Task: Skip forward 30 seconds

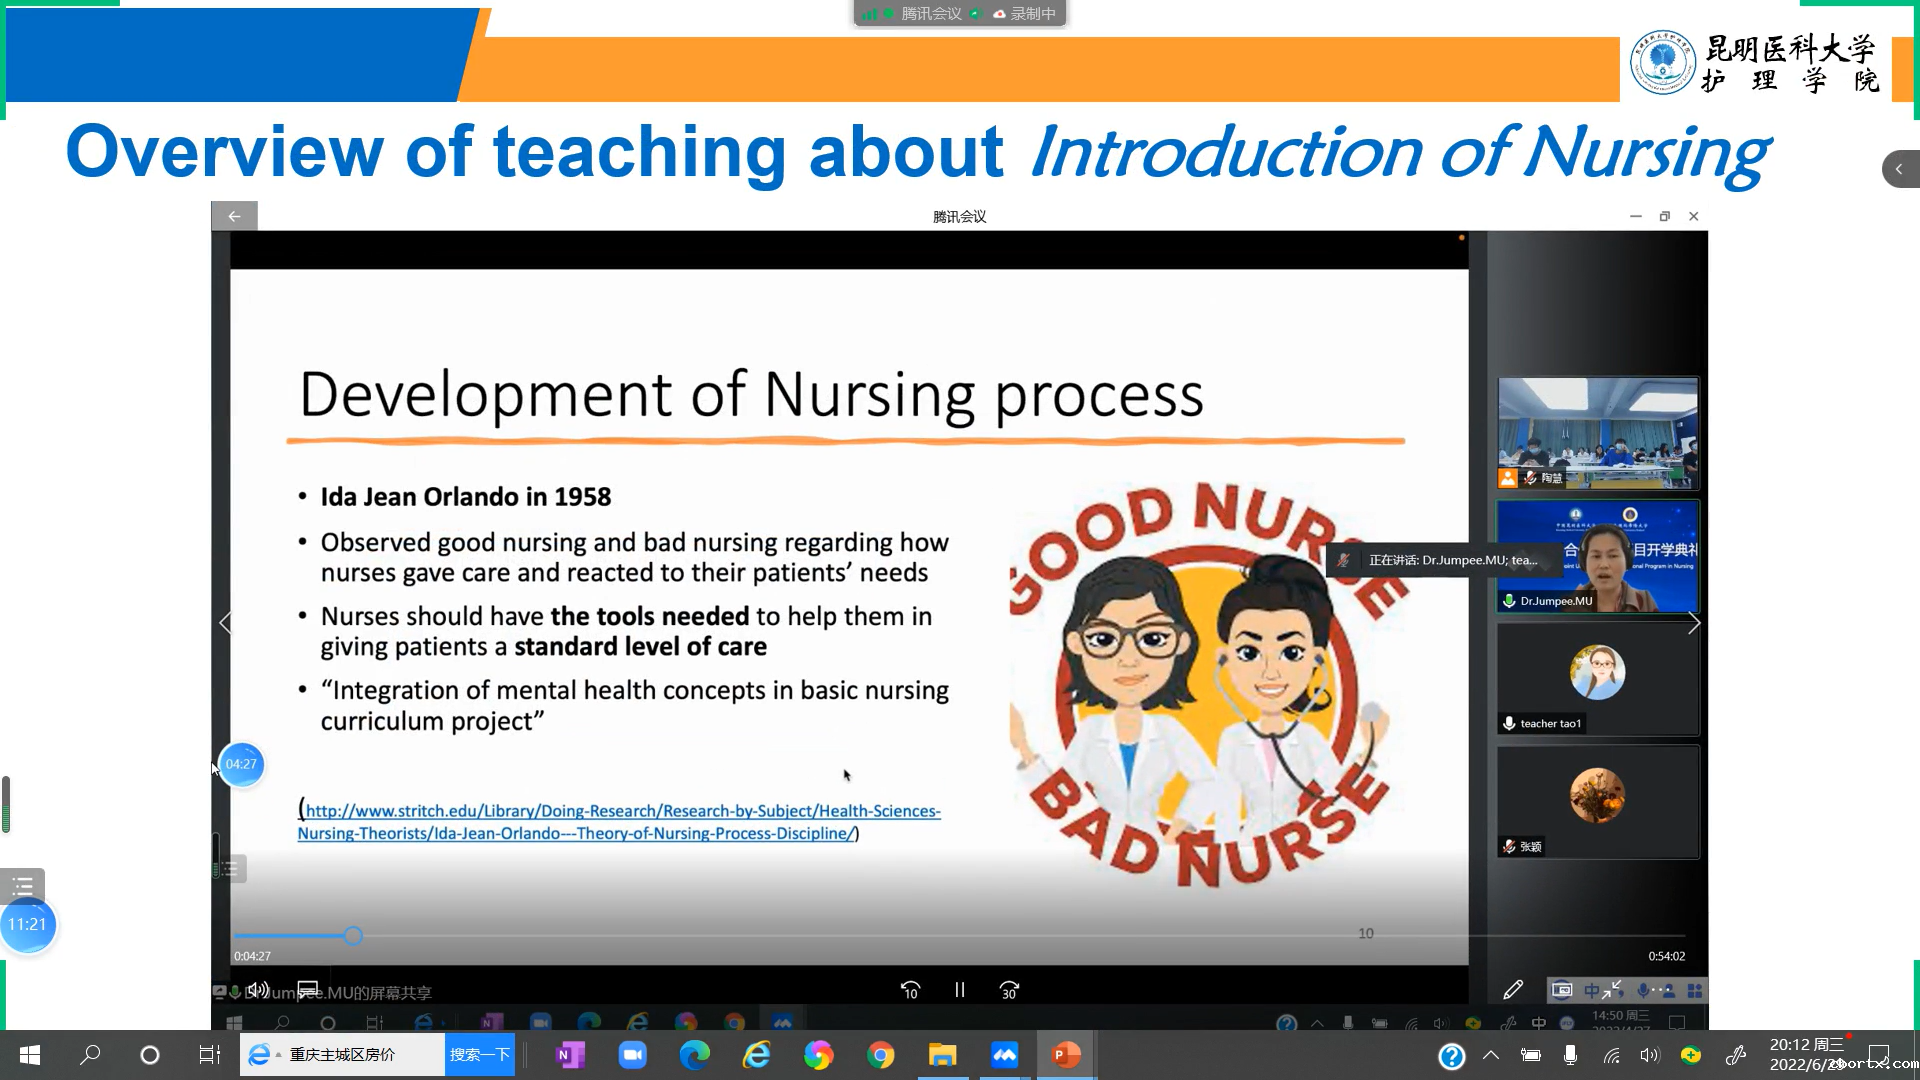Action: tap(1009, 990)
